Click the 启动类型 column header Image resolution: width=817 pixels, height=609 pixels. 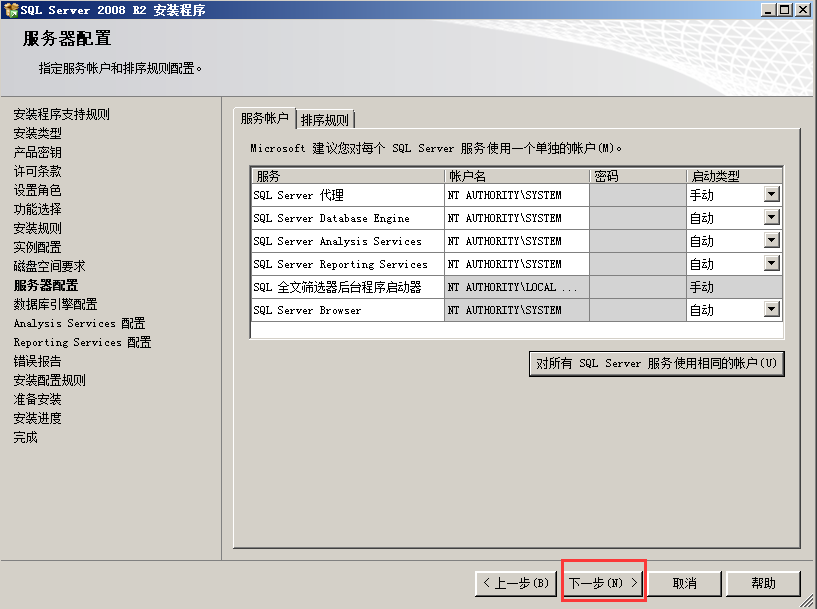tap(734, 176)
